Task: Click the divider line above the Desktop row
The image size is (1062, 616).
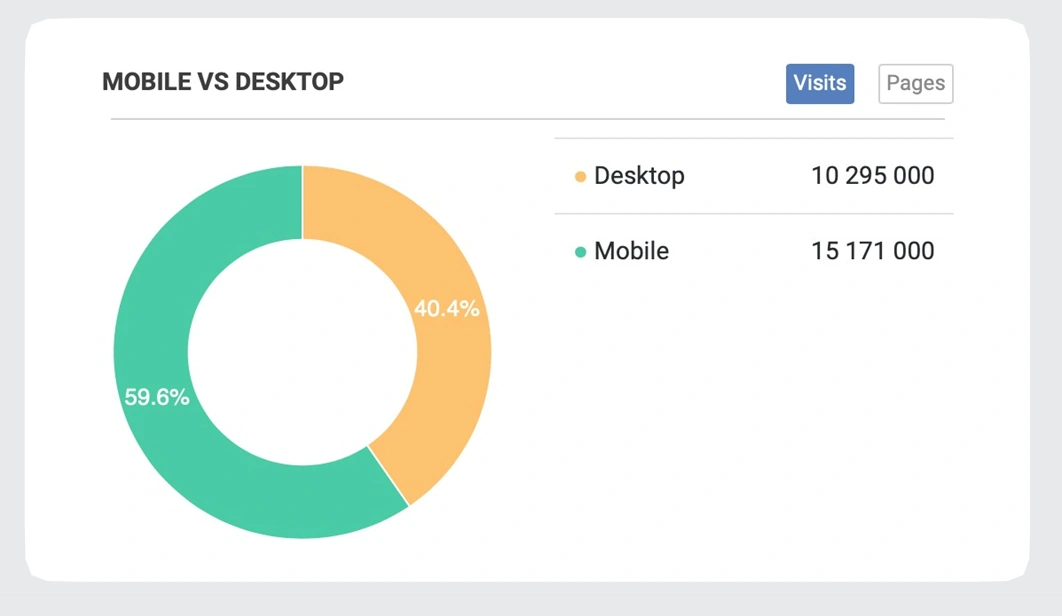Action: coord(753,139)
